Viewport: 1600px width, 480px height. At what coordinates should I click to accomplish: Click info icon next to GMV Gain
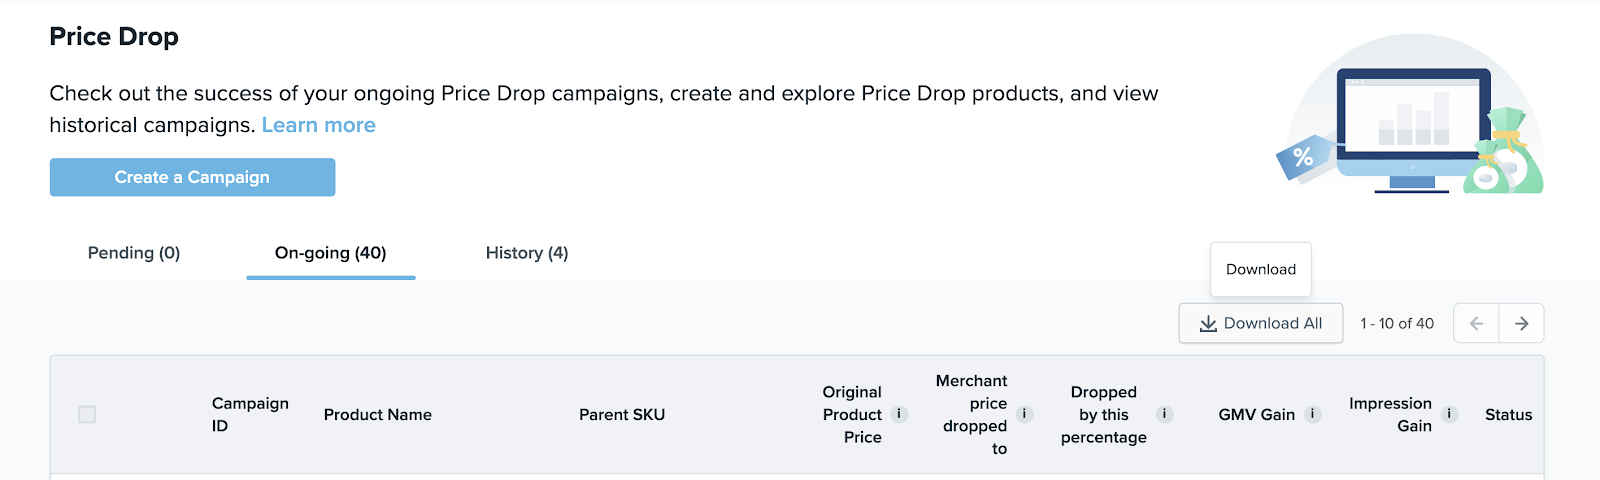coord(1313,414)
